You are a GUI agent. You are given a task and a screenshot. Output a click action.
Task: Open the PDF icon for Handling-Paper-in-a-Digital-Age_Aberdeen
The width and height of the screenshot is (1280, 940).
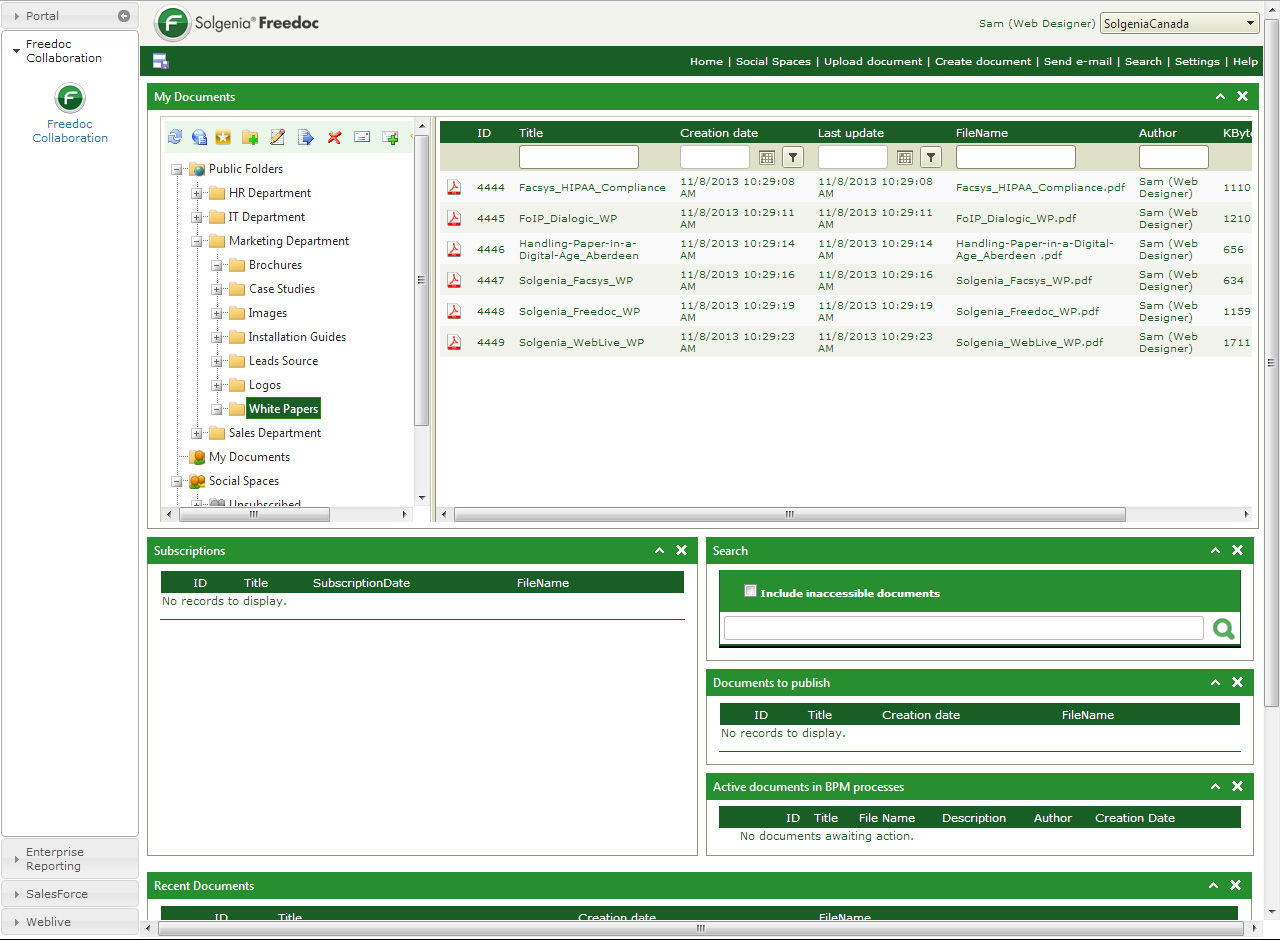[454, 249]
